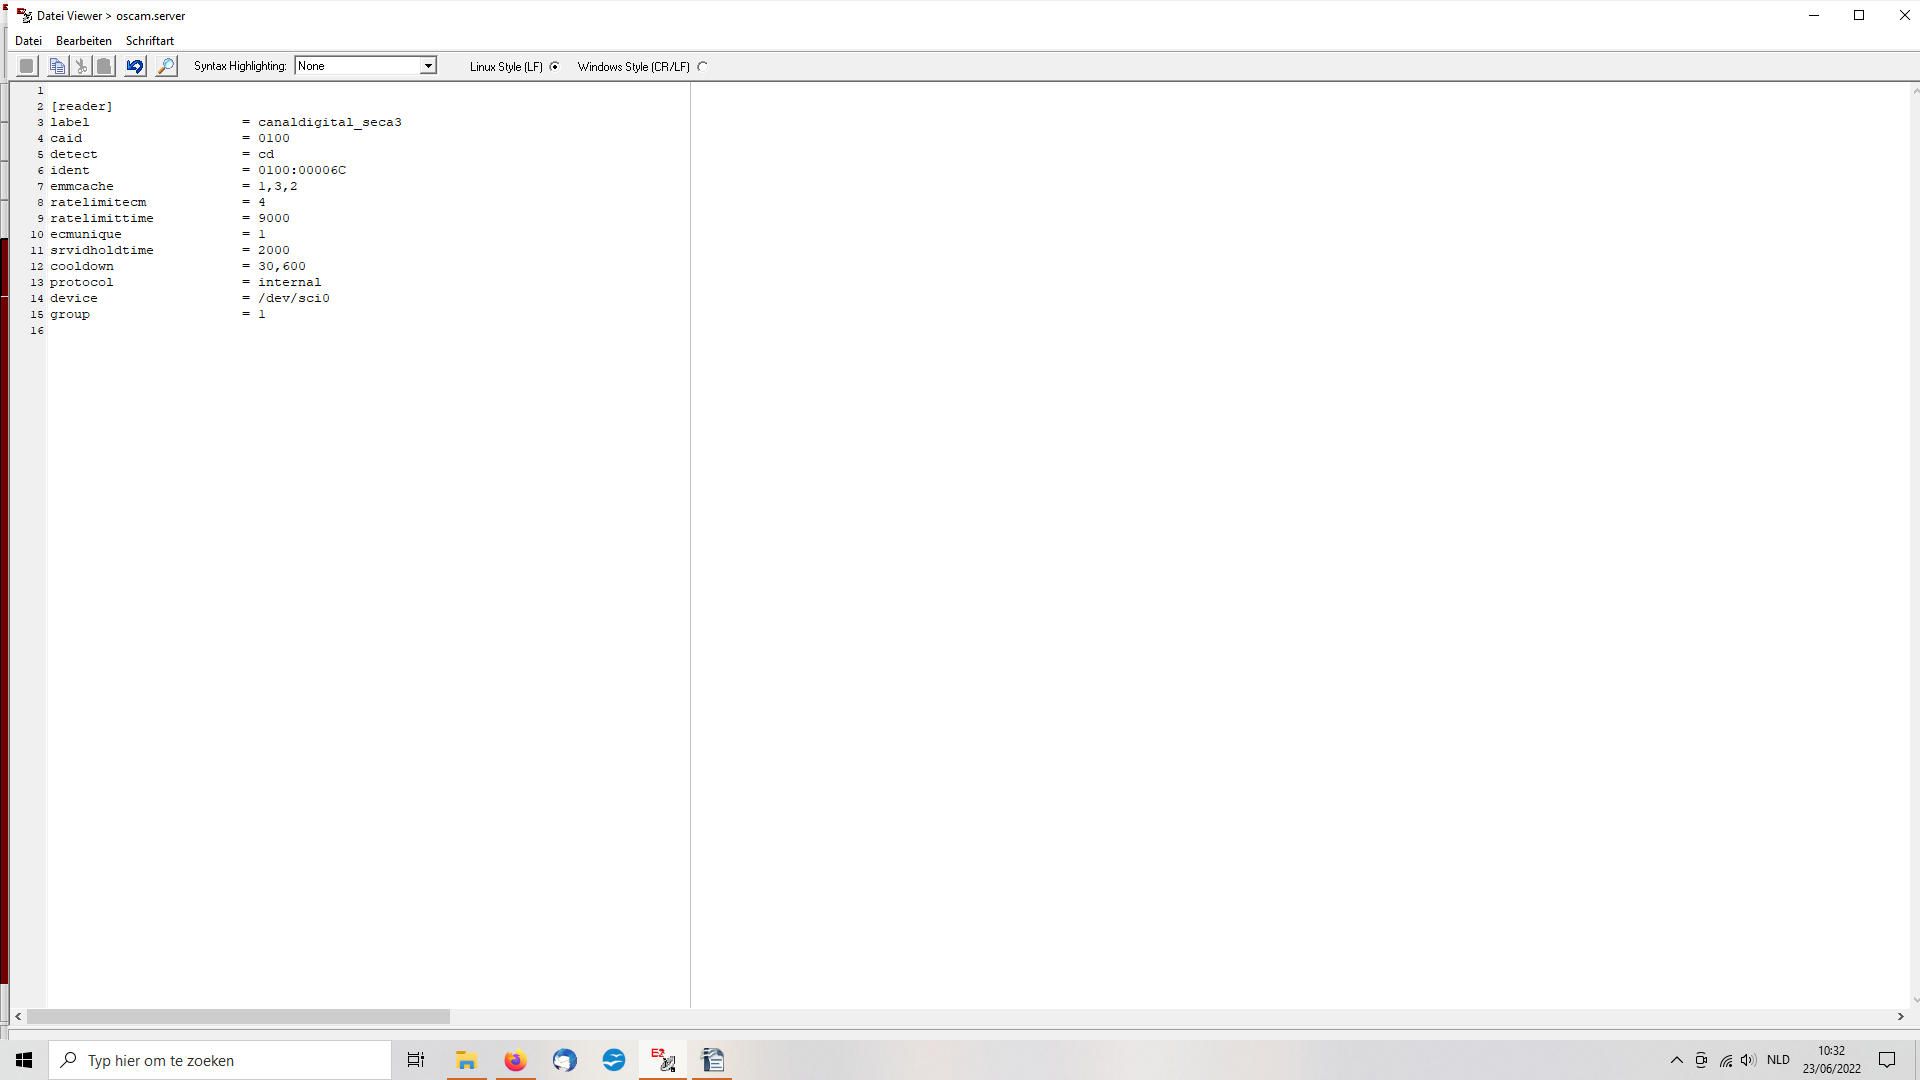Click the device value /dev/sci0
The image size is (1920, 1080).
tap(294, 298)
